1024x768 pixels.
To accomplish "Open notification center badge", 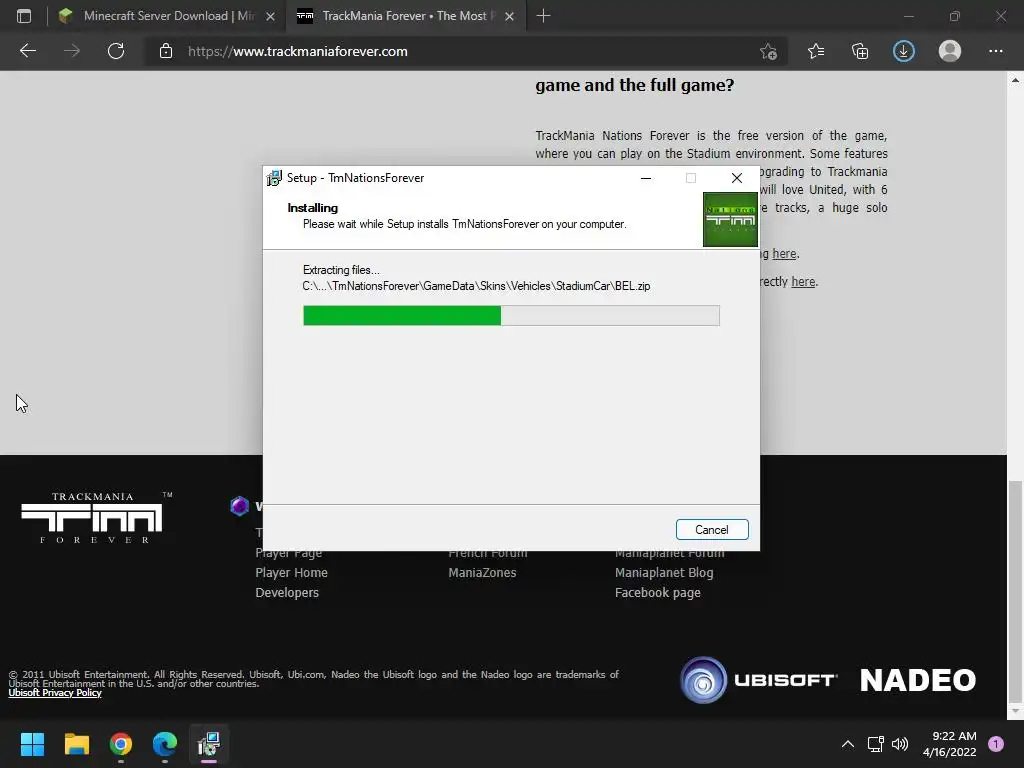I will (x=996, y=744).
